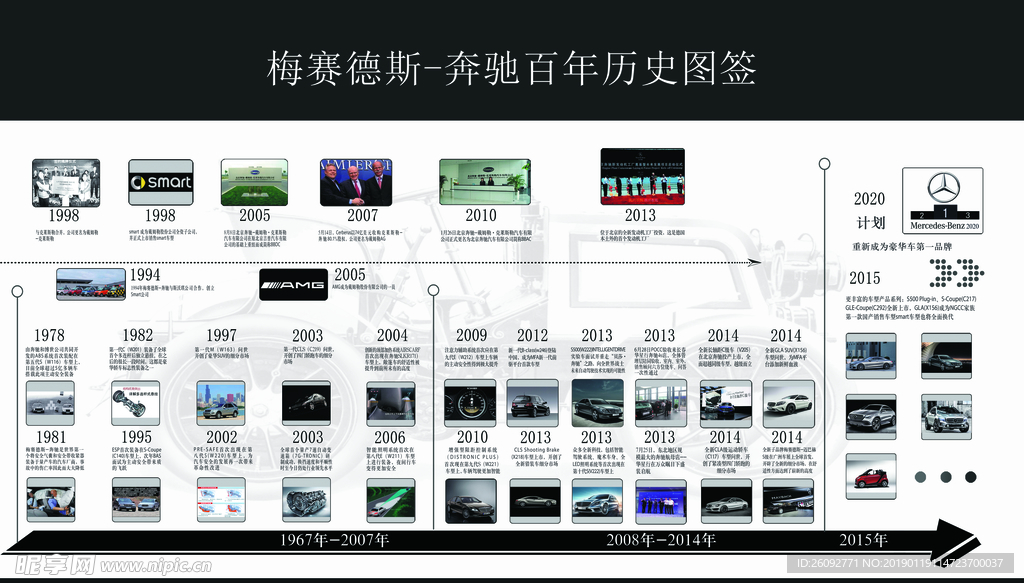
Task: Open the 1998 group photo holding a signboard
Action: 66,183
